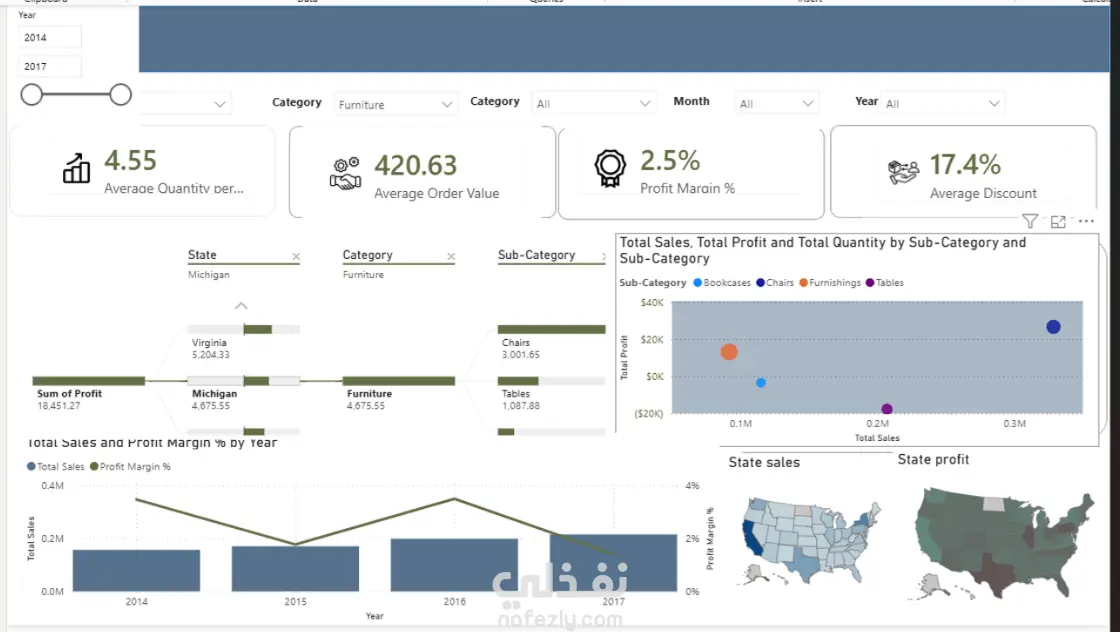The image size is (1120, 632).
Task: Click the left handle of Year slider
Action: [31, 94]
